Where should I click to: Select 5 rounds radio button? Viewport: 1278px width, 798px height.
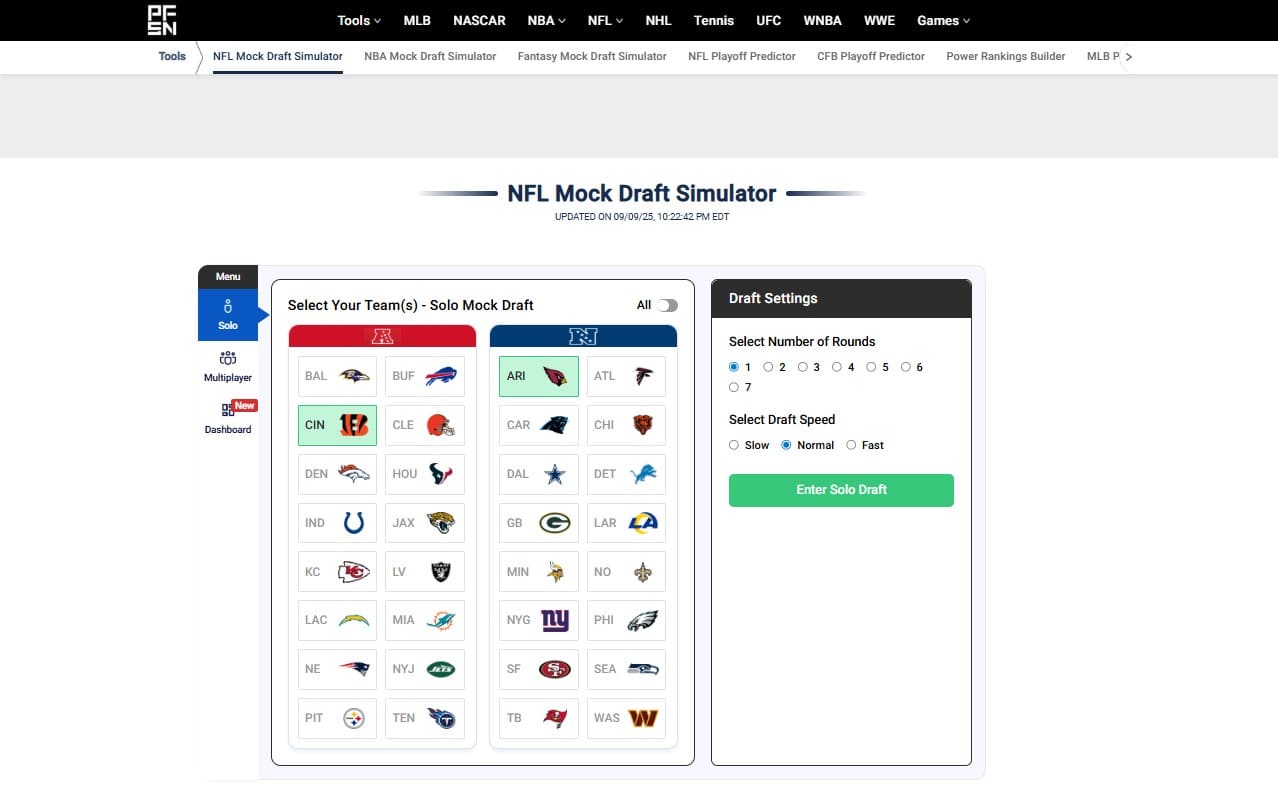click(871, 367)
